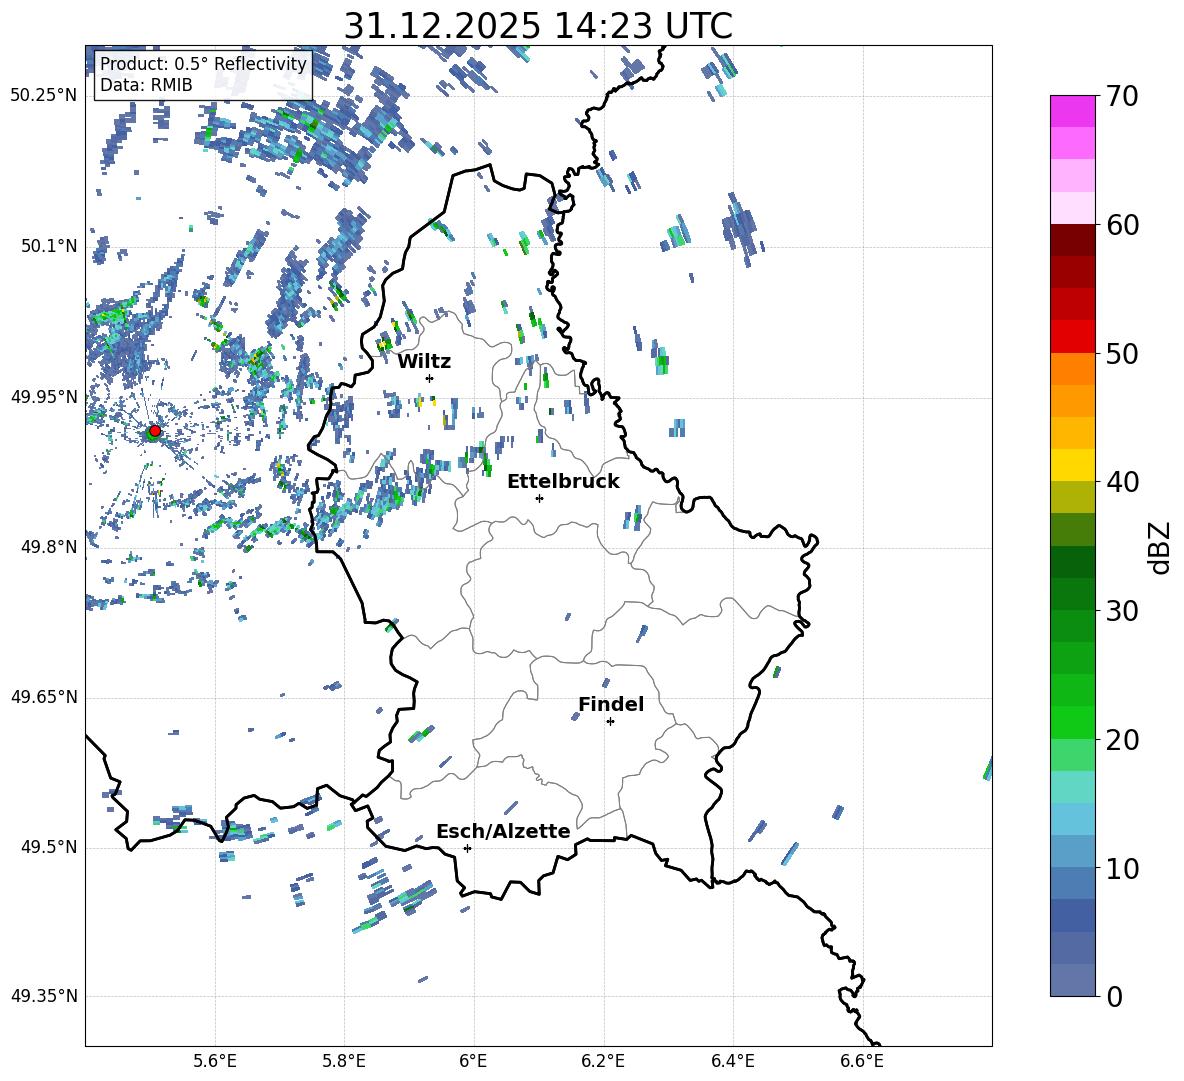Click the 10 colorbar tick label
The width and height of the screenshot is (1184, 1081).
[x=1122, y=868]
